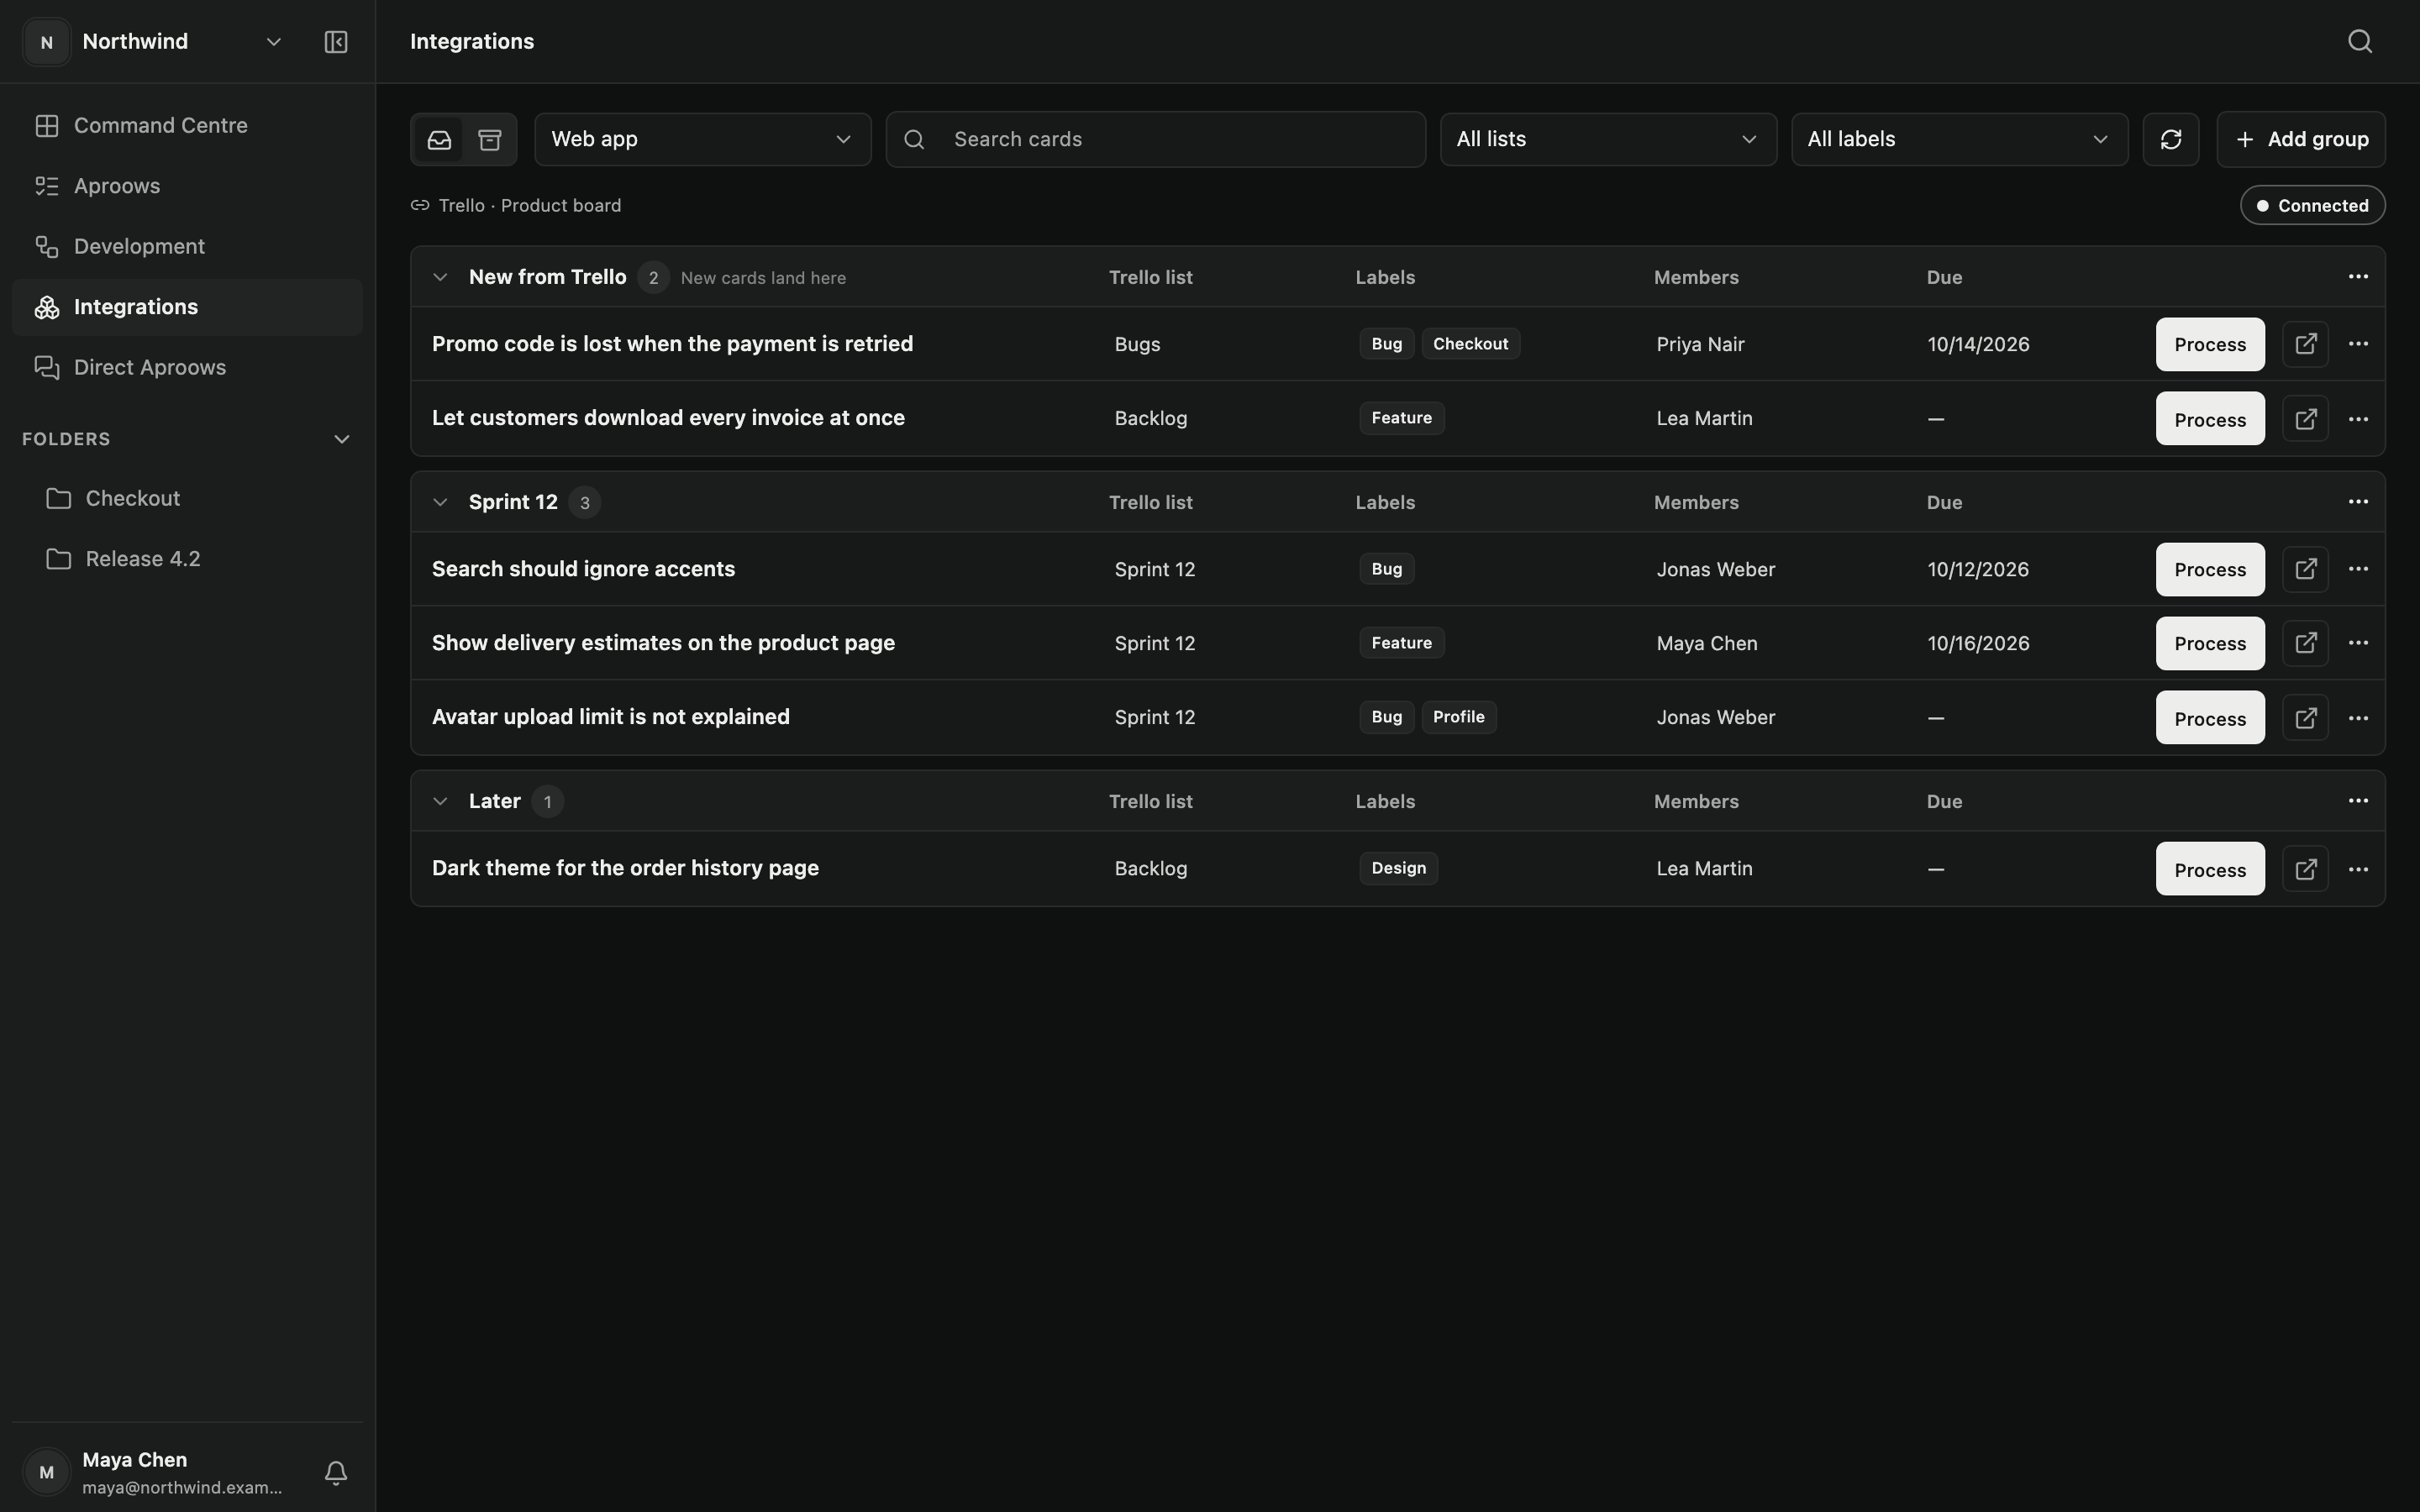Switch to archive view icon
Viewport: 2420px width, 1512px height.
click(490, 139)
